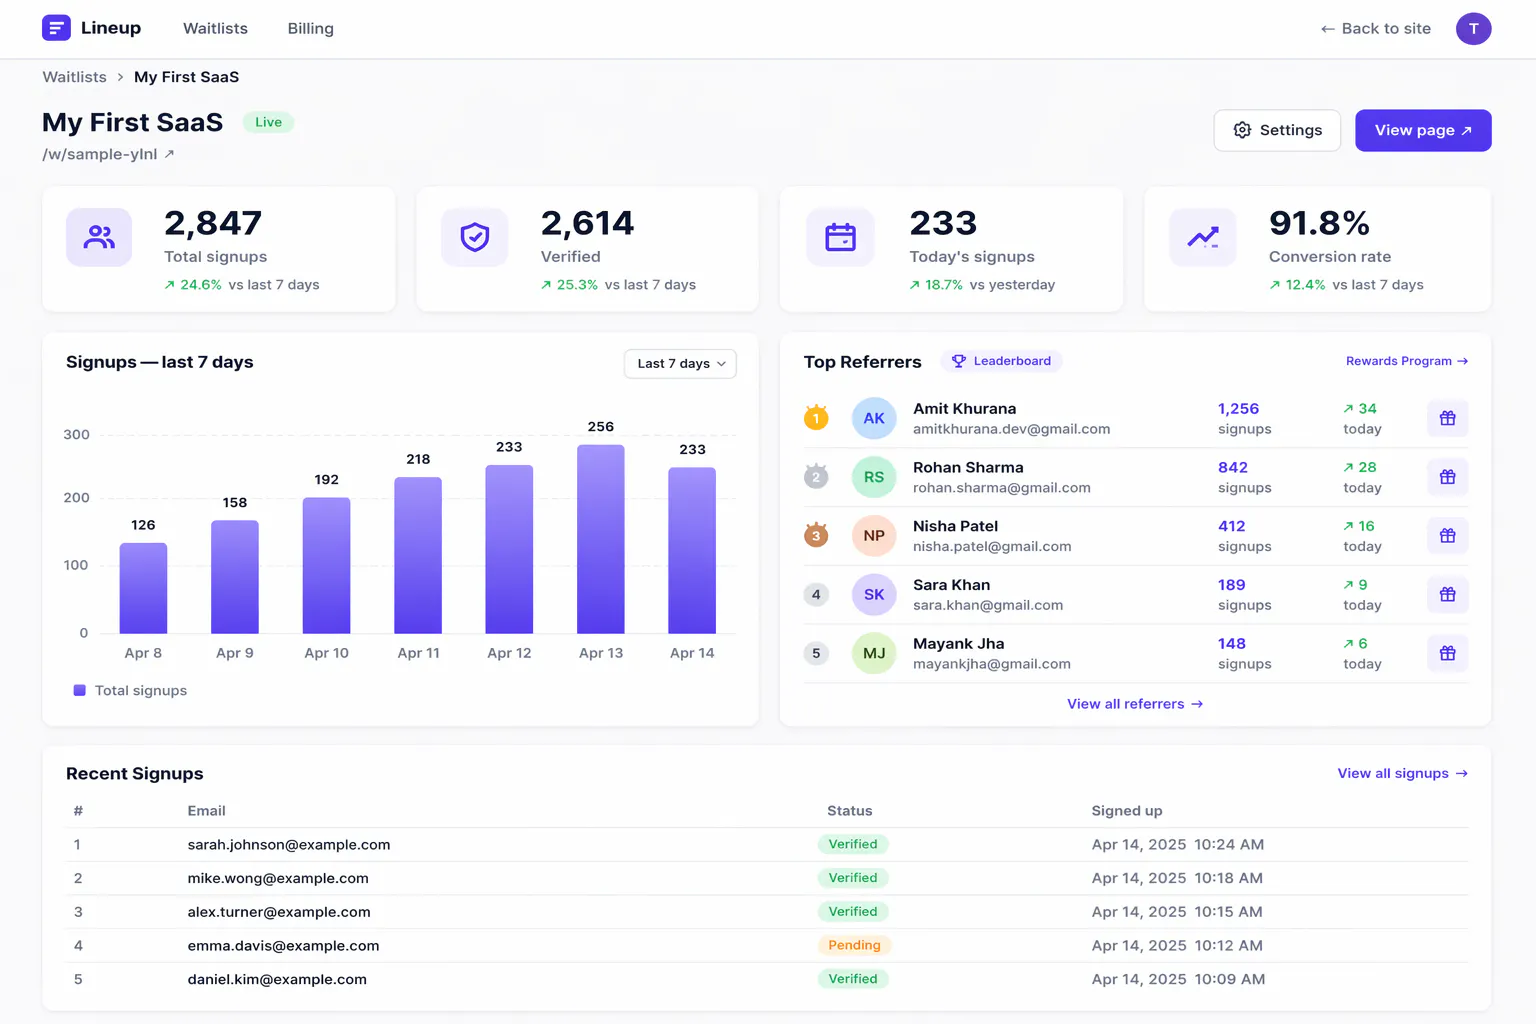Click Verified badge for daniel.kim@example.com
Screen dimensions: 1536x1024
[x=853, y=979]
